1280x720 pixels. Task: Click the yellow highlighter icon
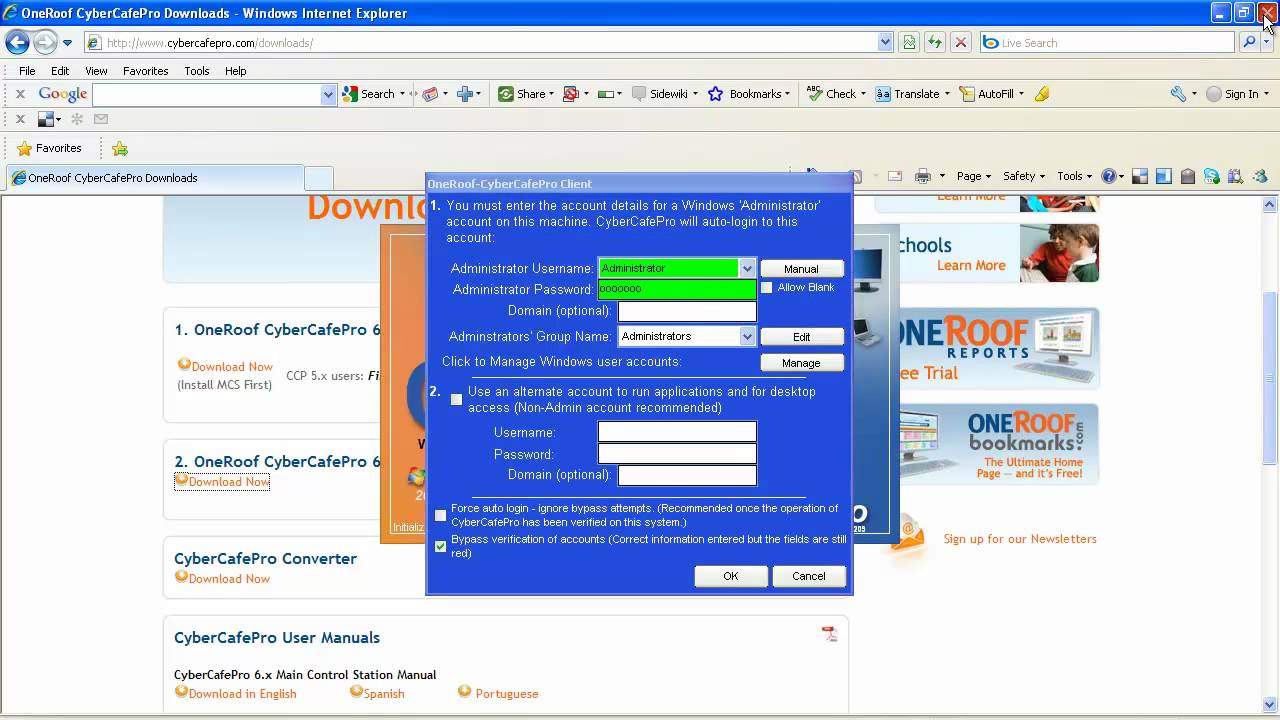coord(1042,94)
